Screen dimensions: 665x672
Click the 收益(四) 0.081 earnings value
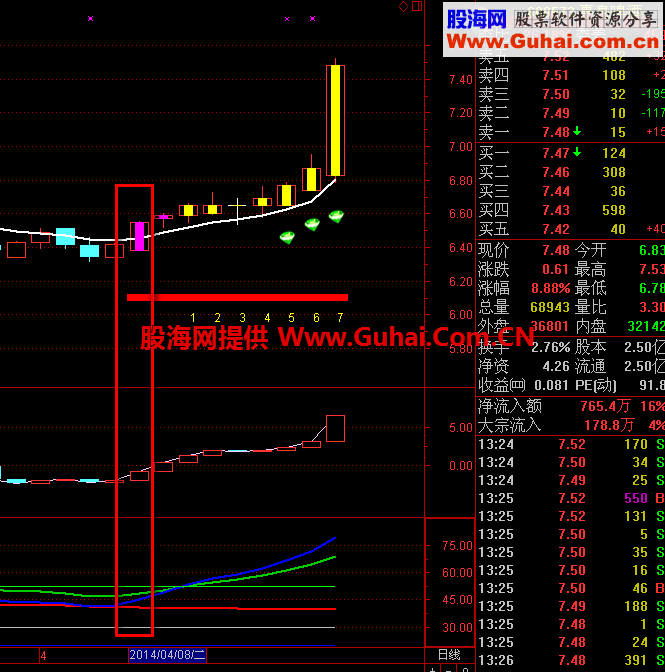[551, 385]
